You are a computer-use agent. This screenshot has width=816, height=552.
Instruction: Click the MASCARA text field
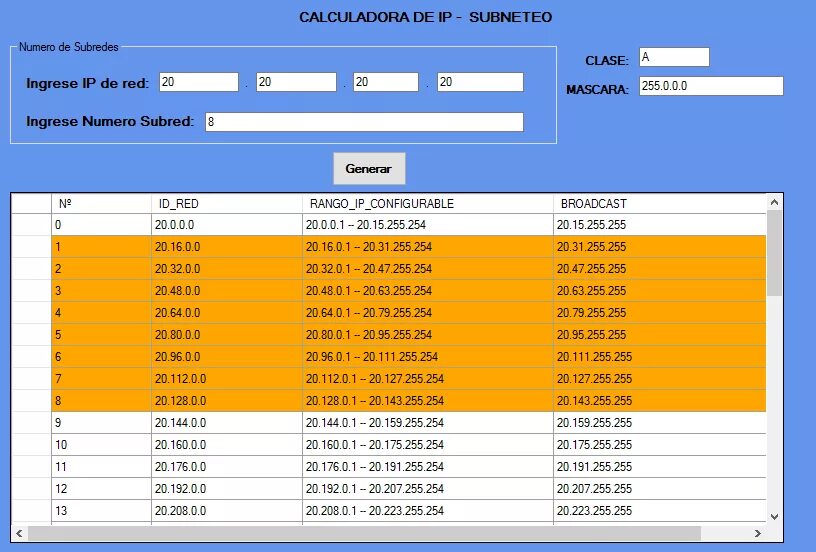point(711,86)
